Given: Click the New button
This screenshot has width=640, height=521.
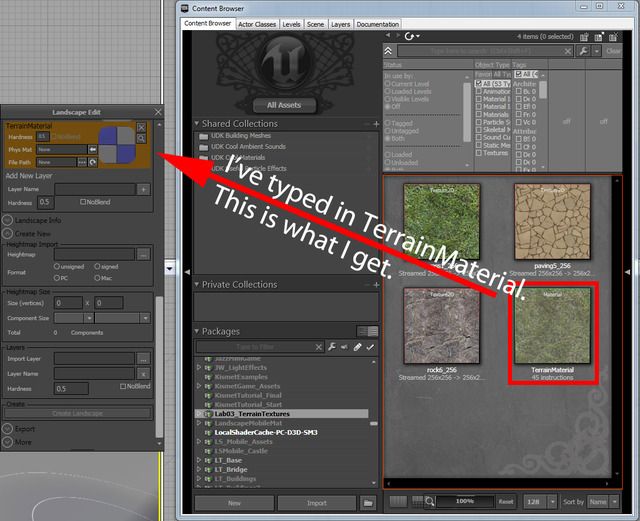Looking at the screenshot, I should pyautogui.click(x=234, y=503).
